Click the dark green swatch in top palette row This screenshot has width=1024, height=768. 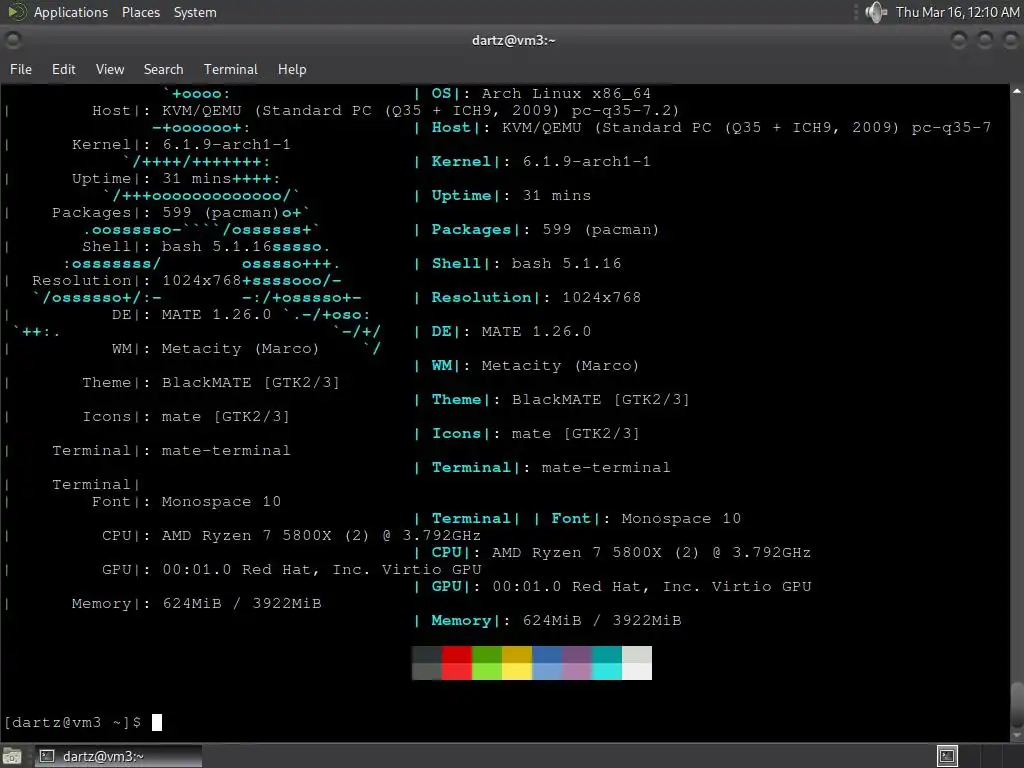pyautogui.click(x=487, y=654)
